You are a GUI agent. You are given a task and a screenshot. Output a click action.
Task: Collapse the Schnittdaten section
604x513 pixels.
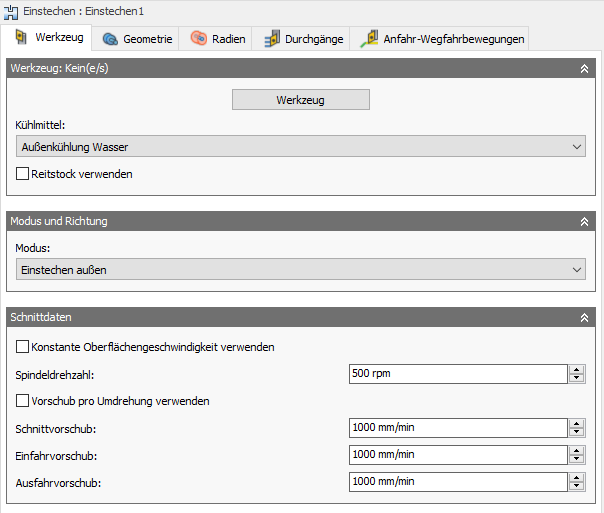pos(584,317)
